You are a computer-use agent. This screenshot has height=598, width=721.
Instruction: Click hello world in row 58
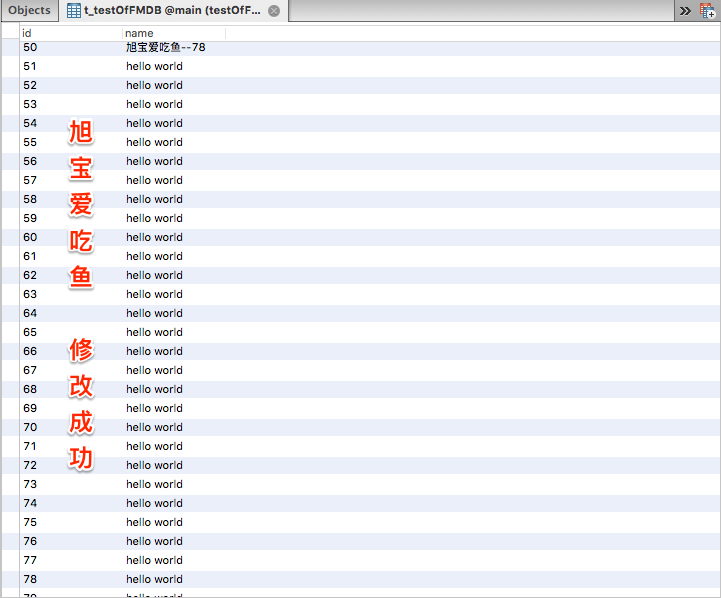coord(154,199)
